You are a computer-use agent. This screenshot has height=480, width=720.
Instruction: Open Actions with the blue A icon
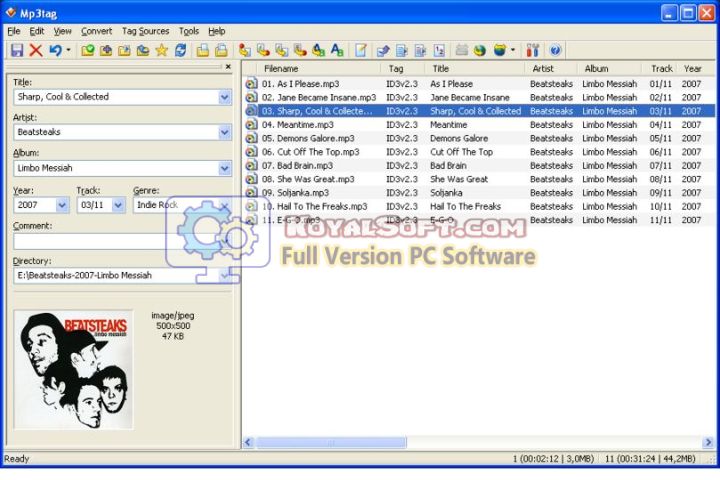[x=337, y=50]
